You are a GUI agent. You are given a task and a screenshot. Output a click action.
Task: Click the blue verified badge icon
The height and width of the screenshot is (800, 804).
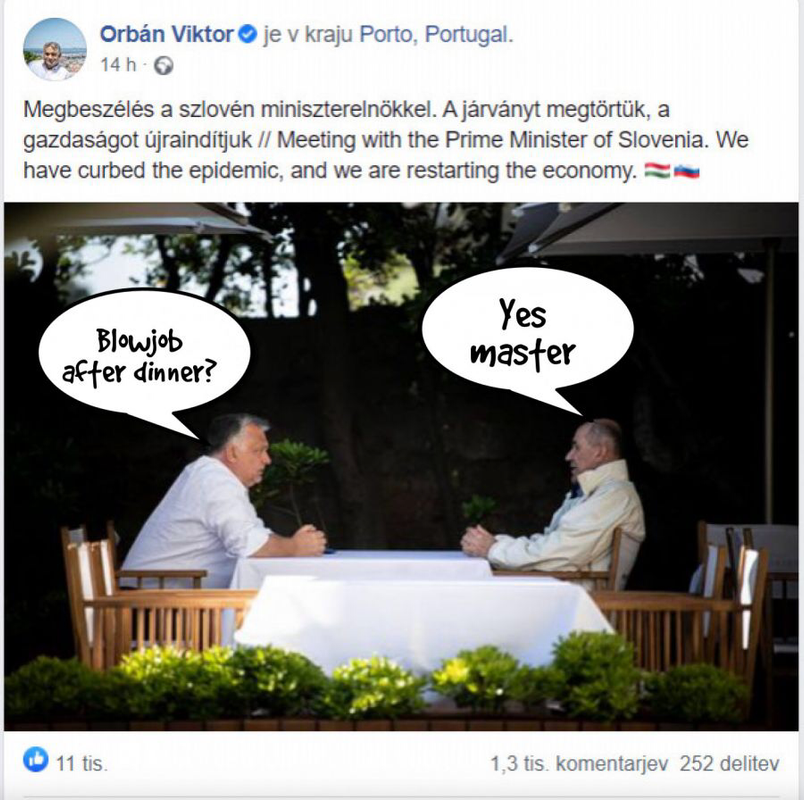coord(248,34)
